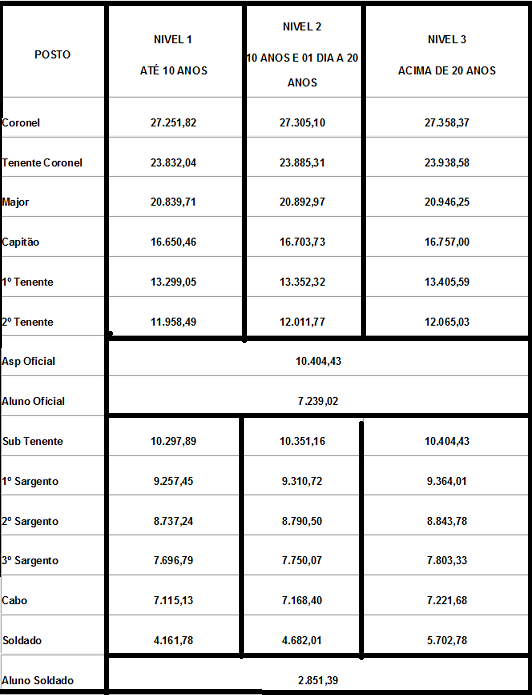532x695 pixels.
Task: Click 1º Tenente value 13.352,32
Action: click(x=302, y=282)
